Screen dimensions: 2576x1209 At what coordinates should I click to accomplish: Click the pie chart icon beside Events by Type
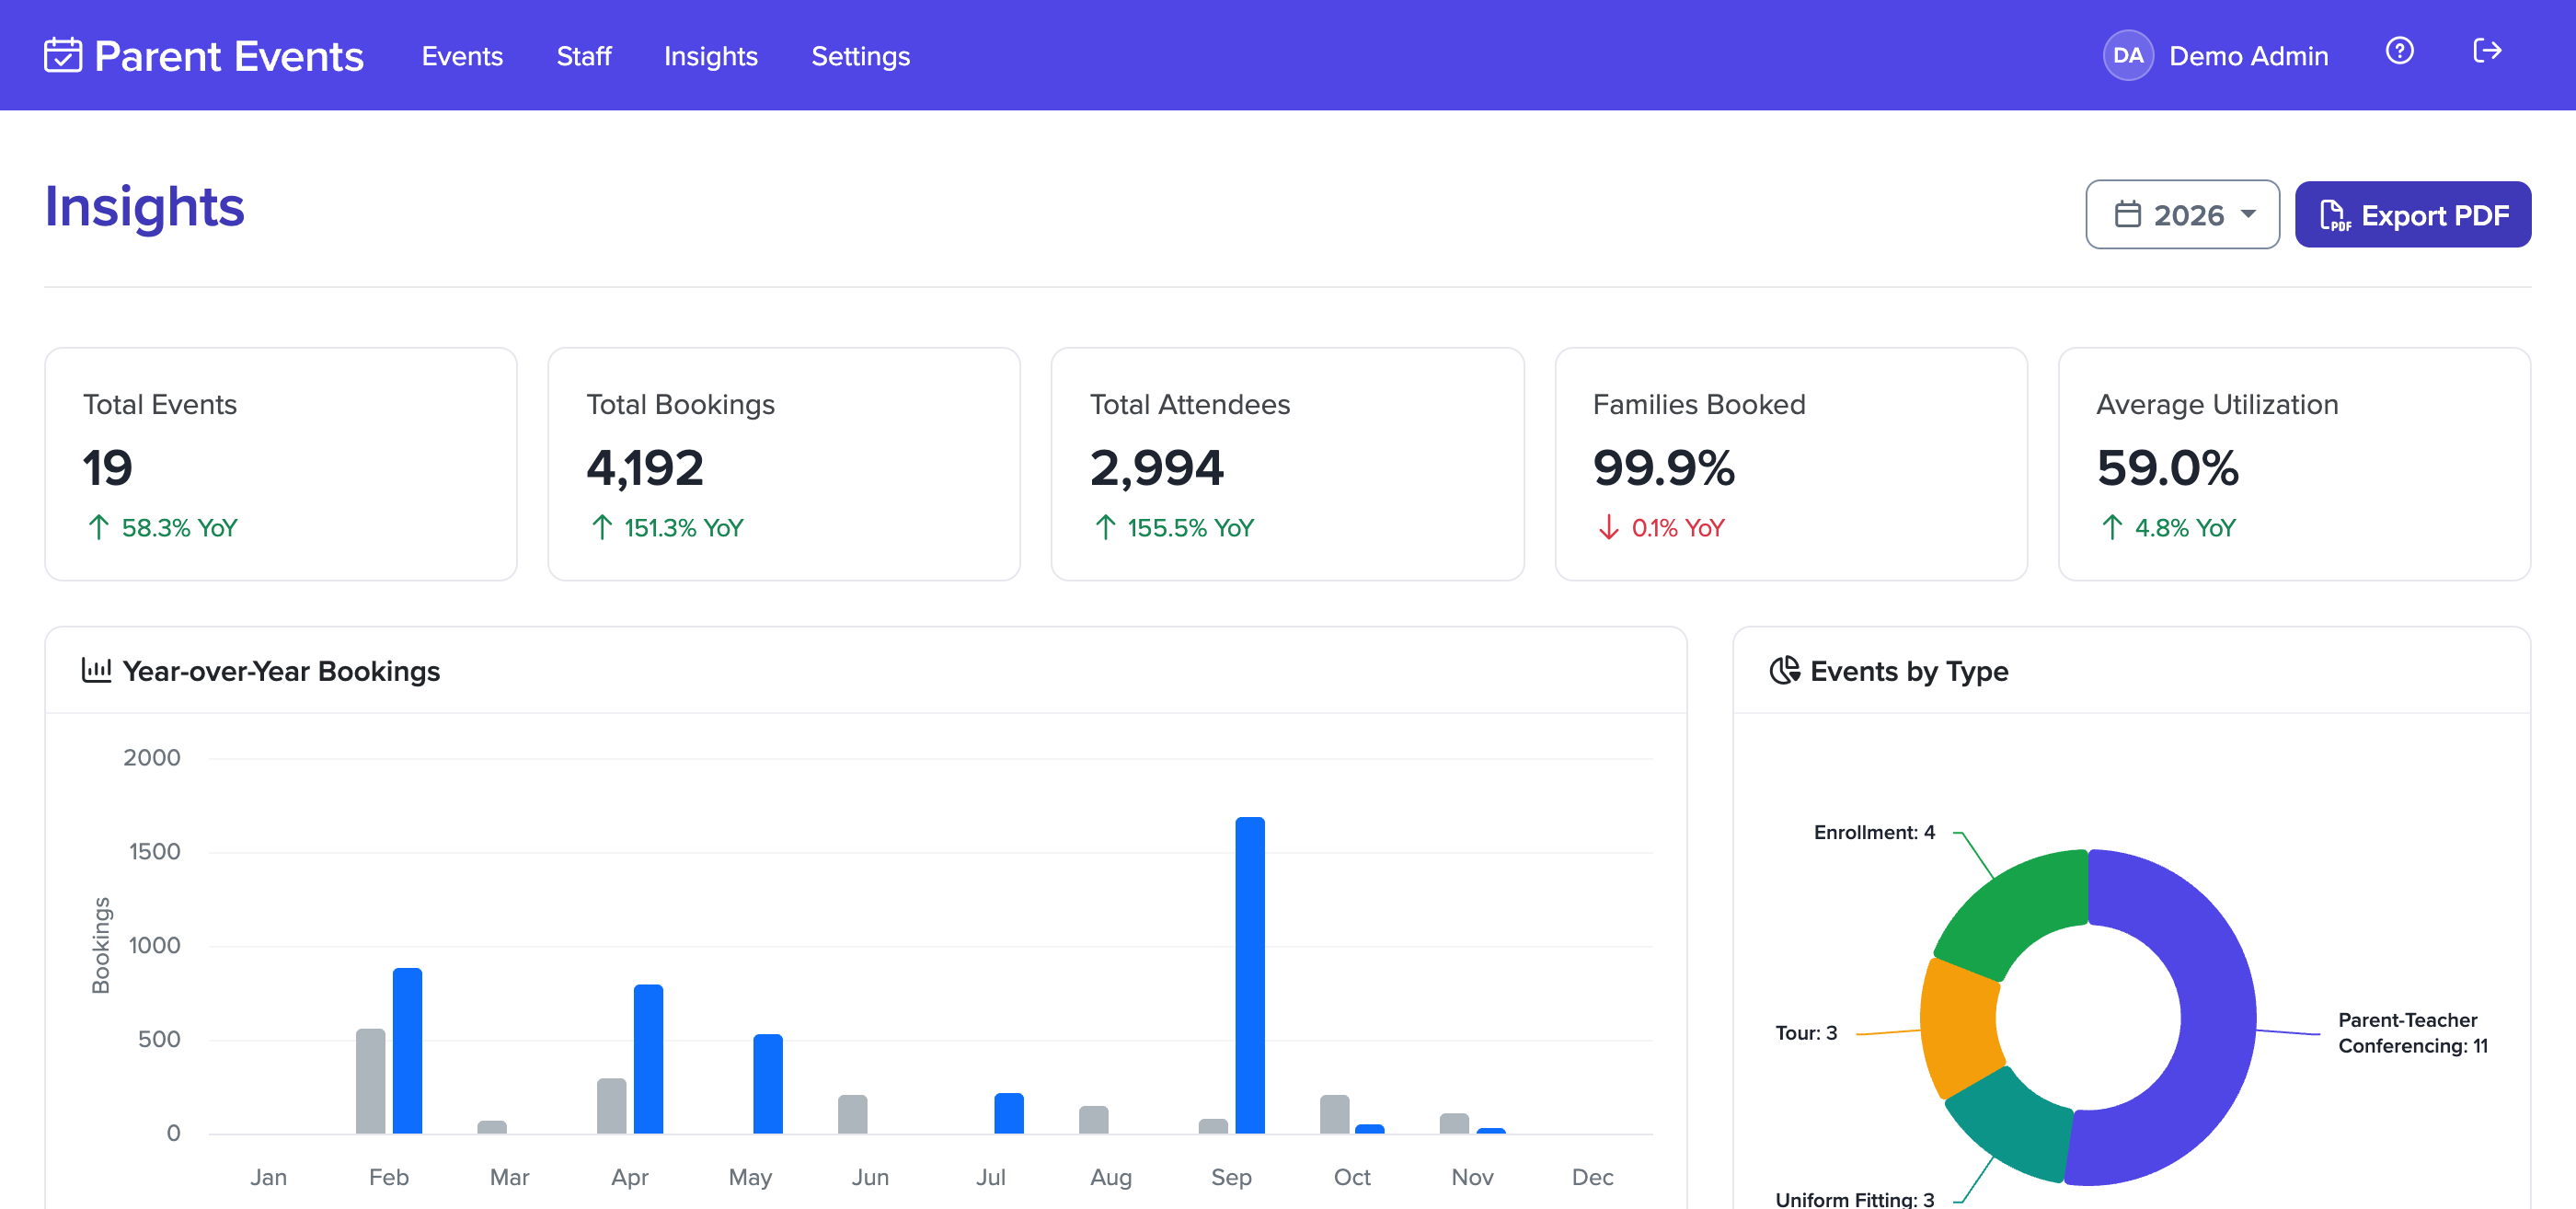tap(1784, 670)
